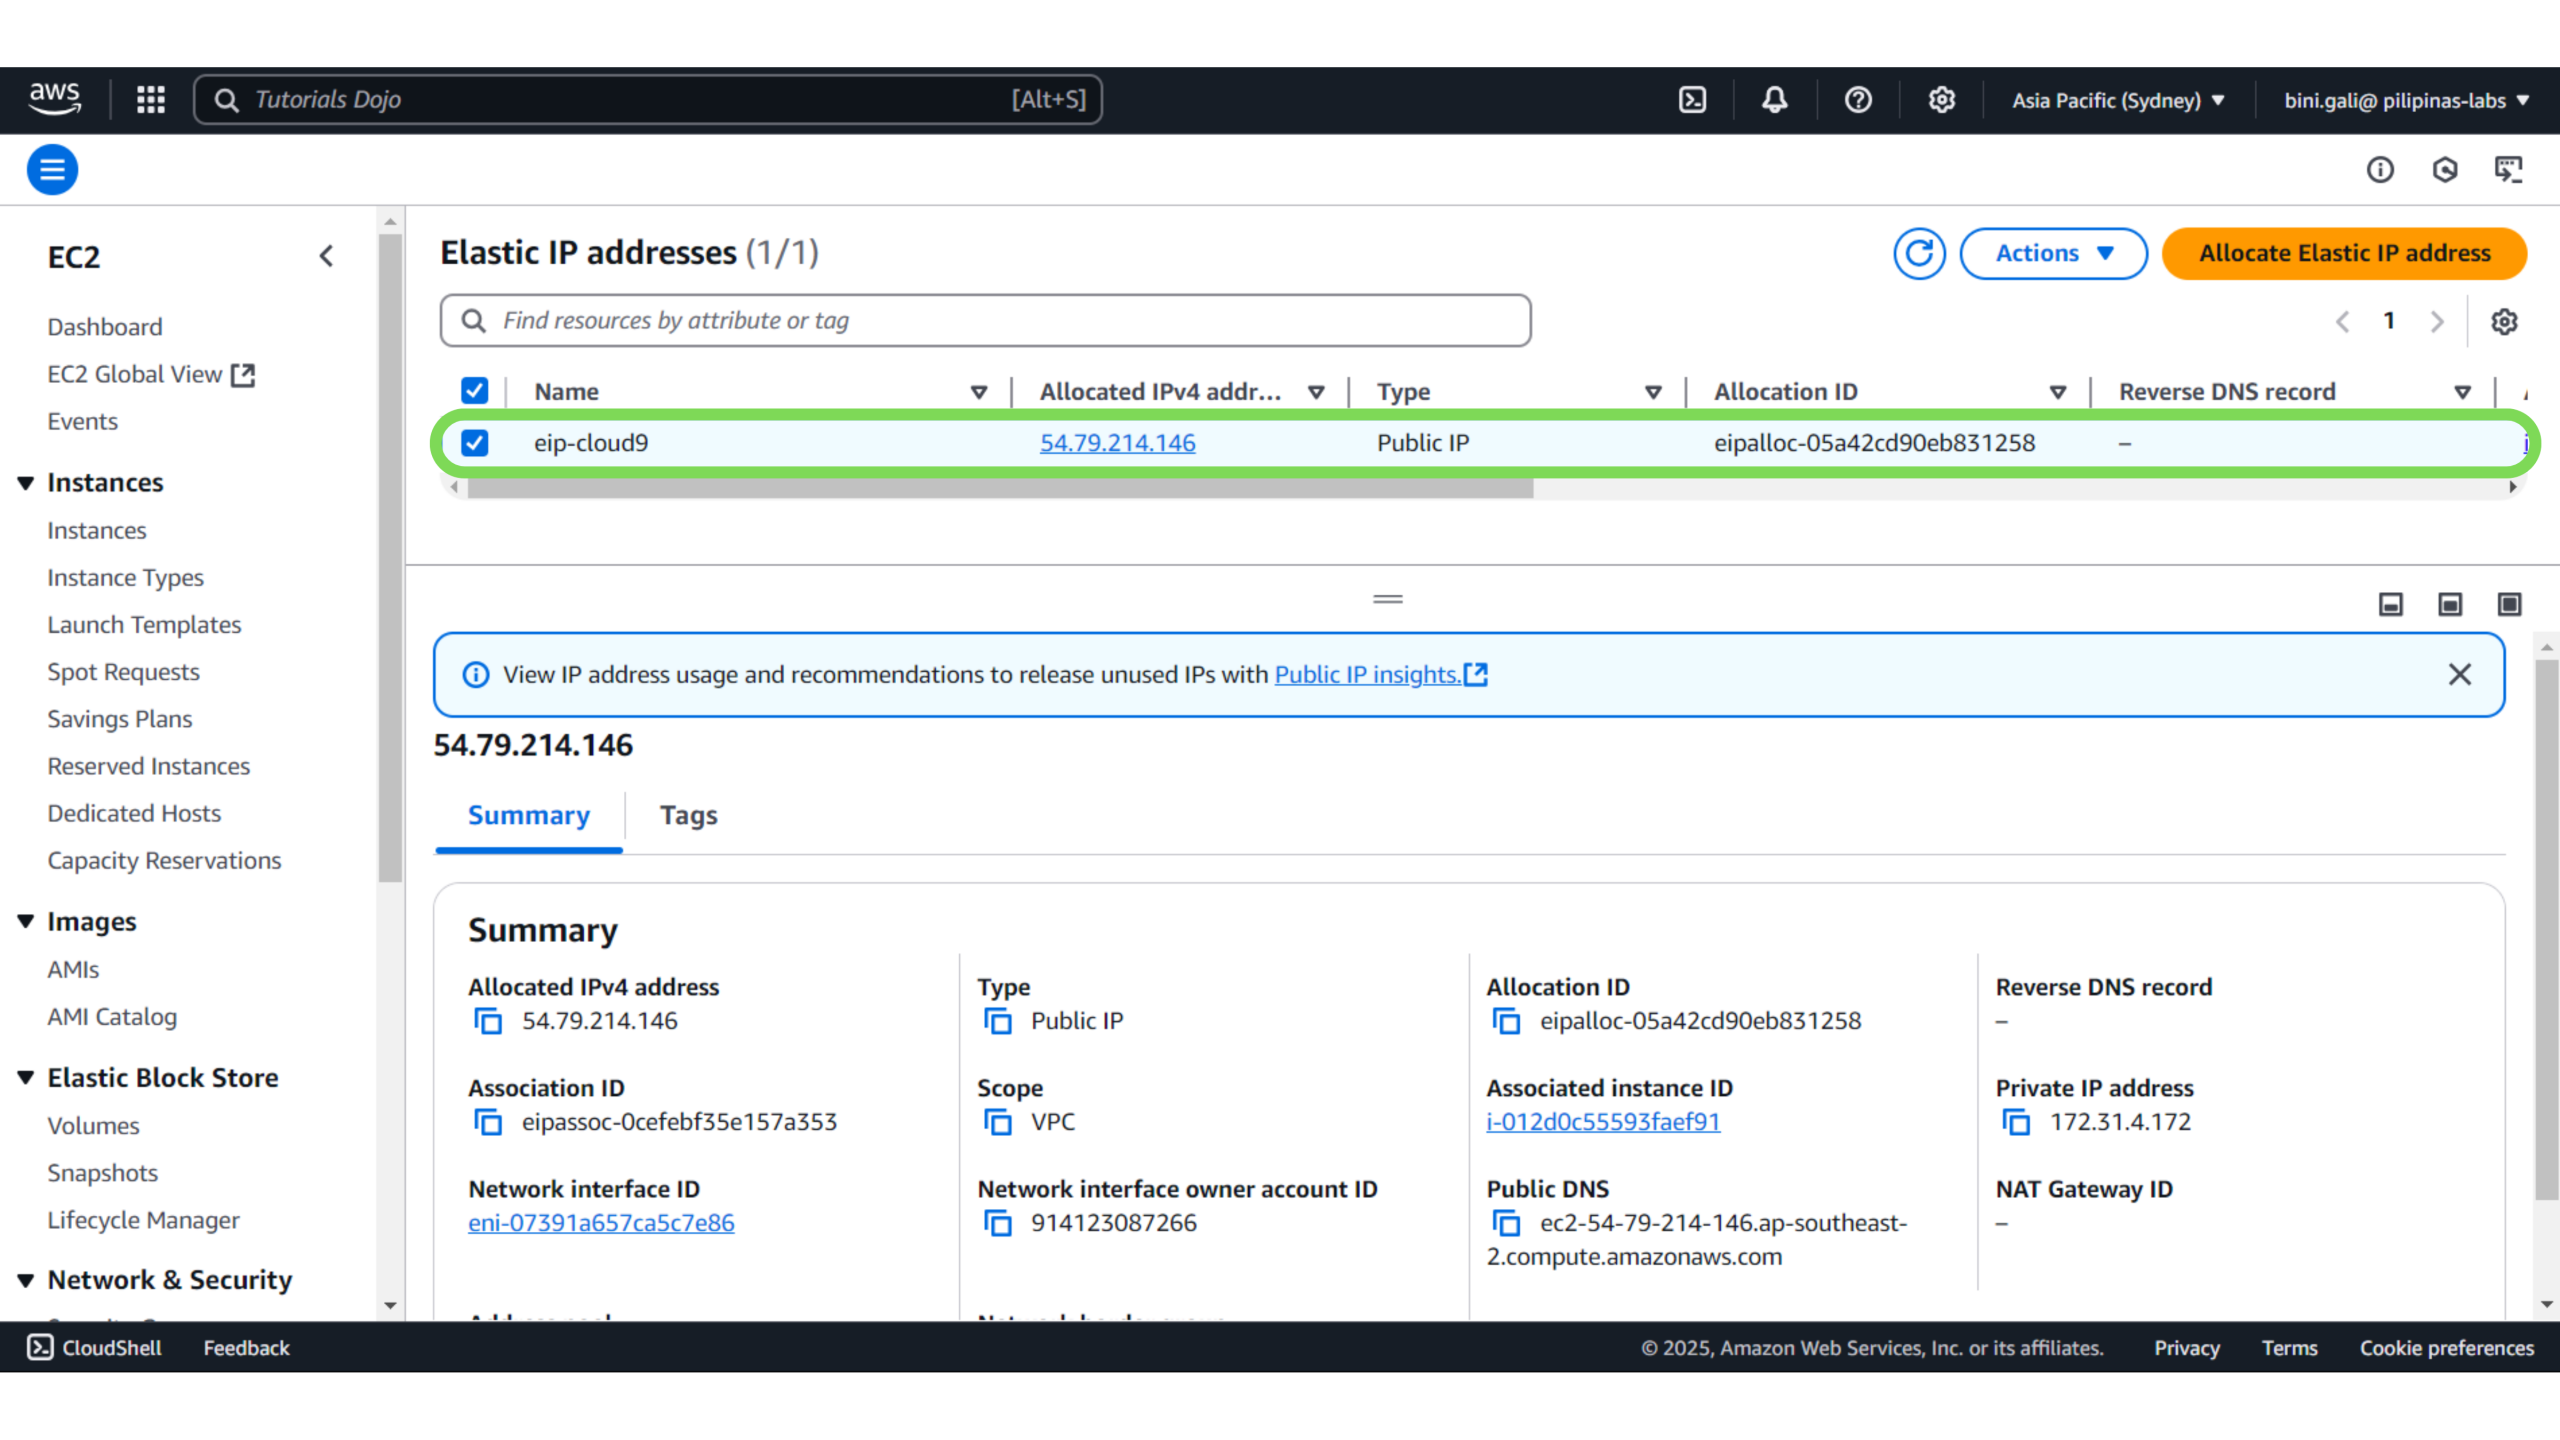Open the Actions dropdown
This screenshot has width=2560, height=1440.
2053,253
